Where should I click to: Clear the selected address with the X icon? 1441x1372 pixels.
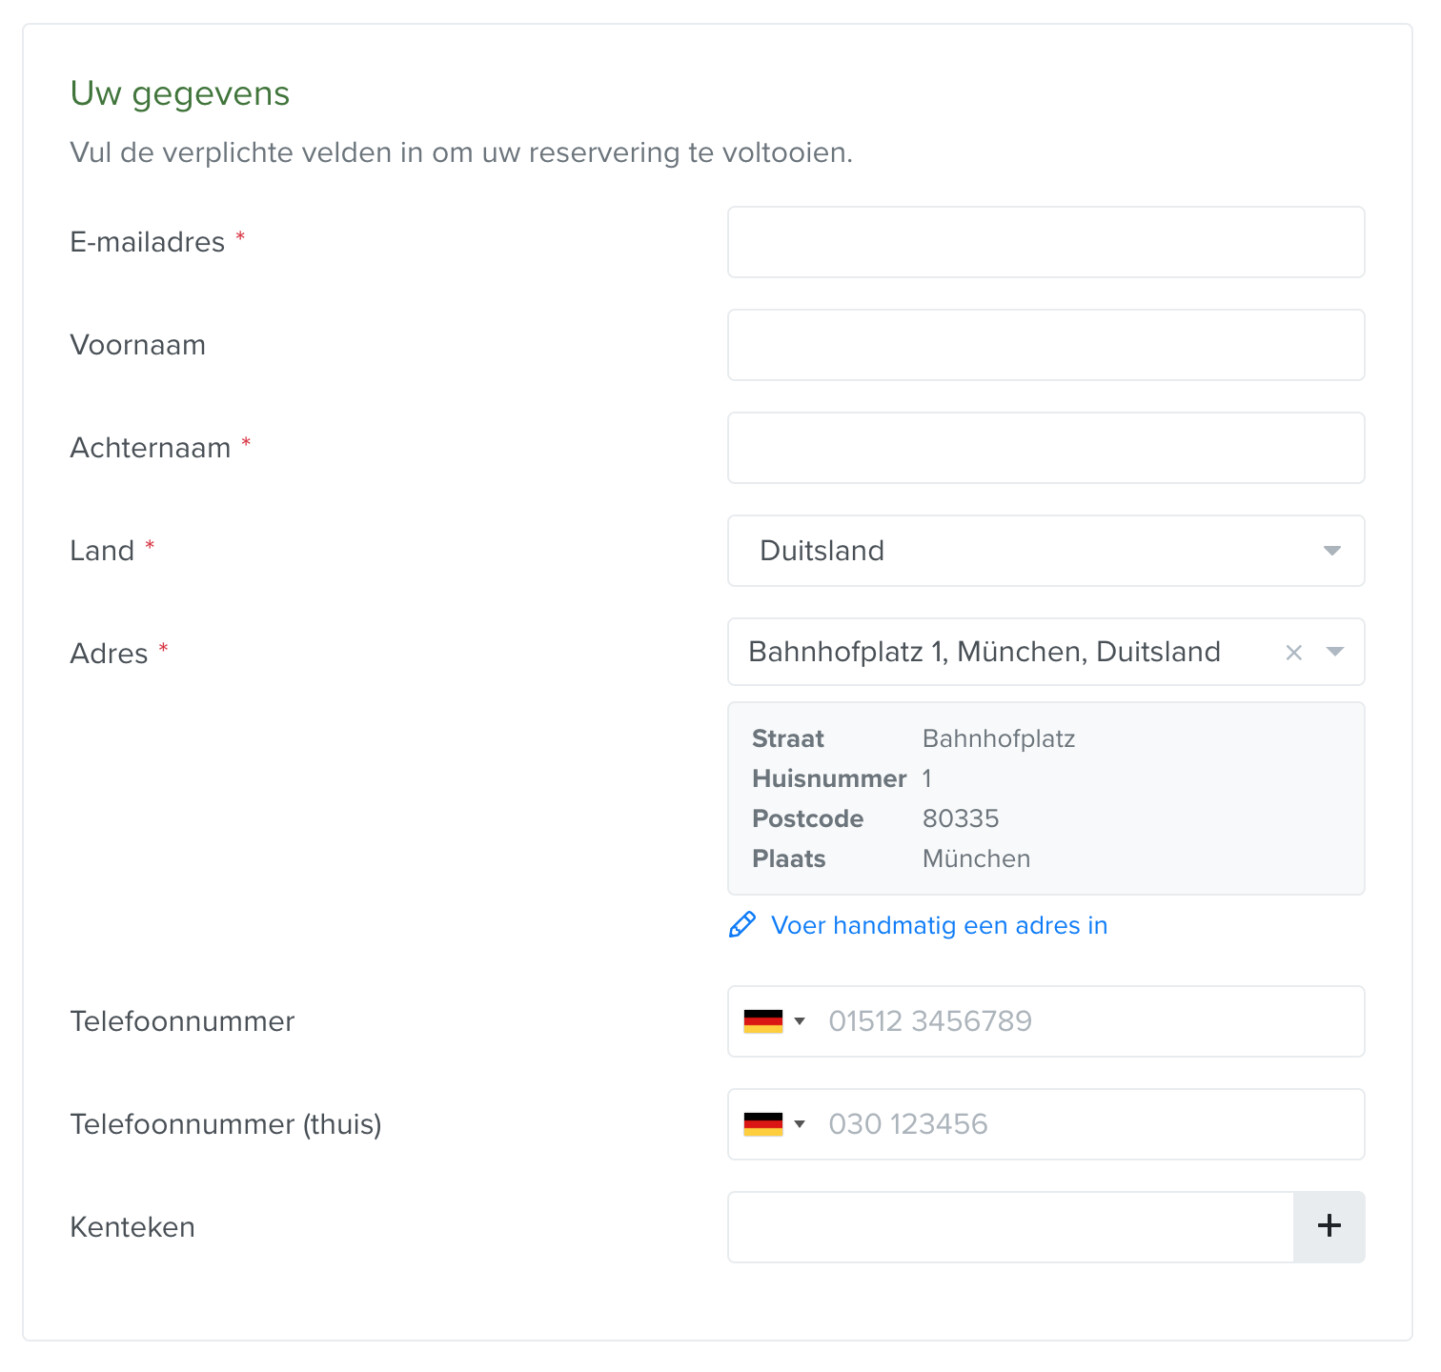coord(1293,653)
